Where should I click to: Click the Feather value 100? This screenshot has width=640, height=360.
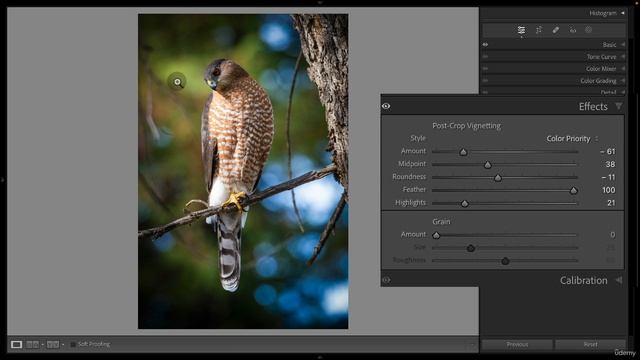[x=608, y=190]
